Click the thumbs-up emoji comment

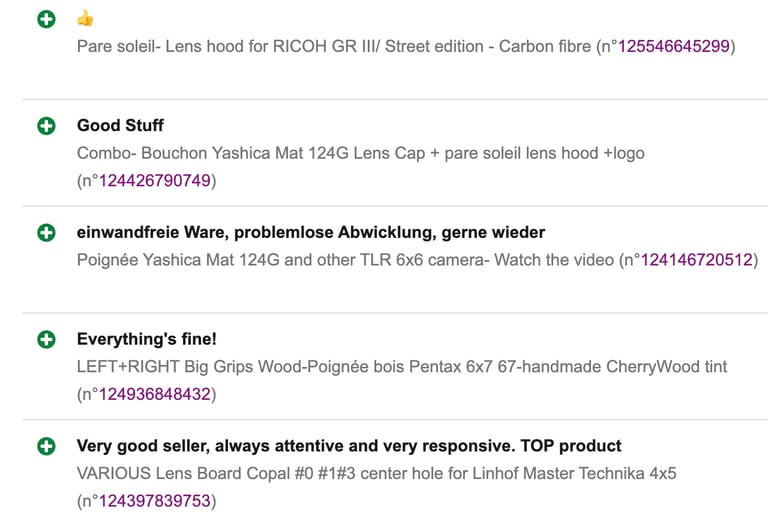coord(85,19)
